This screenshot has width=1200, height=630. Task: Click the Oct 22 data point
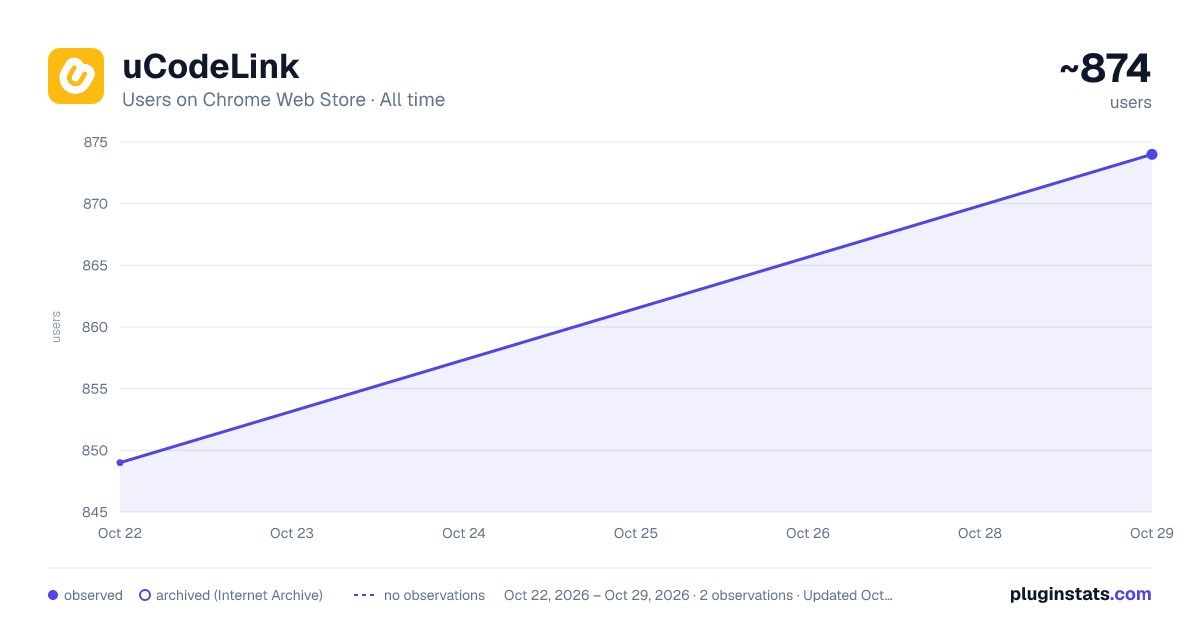click(120, 463)
